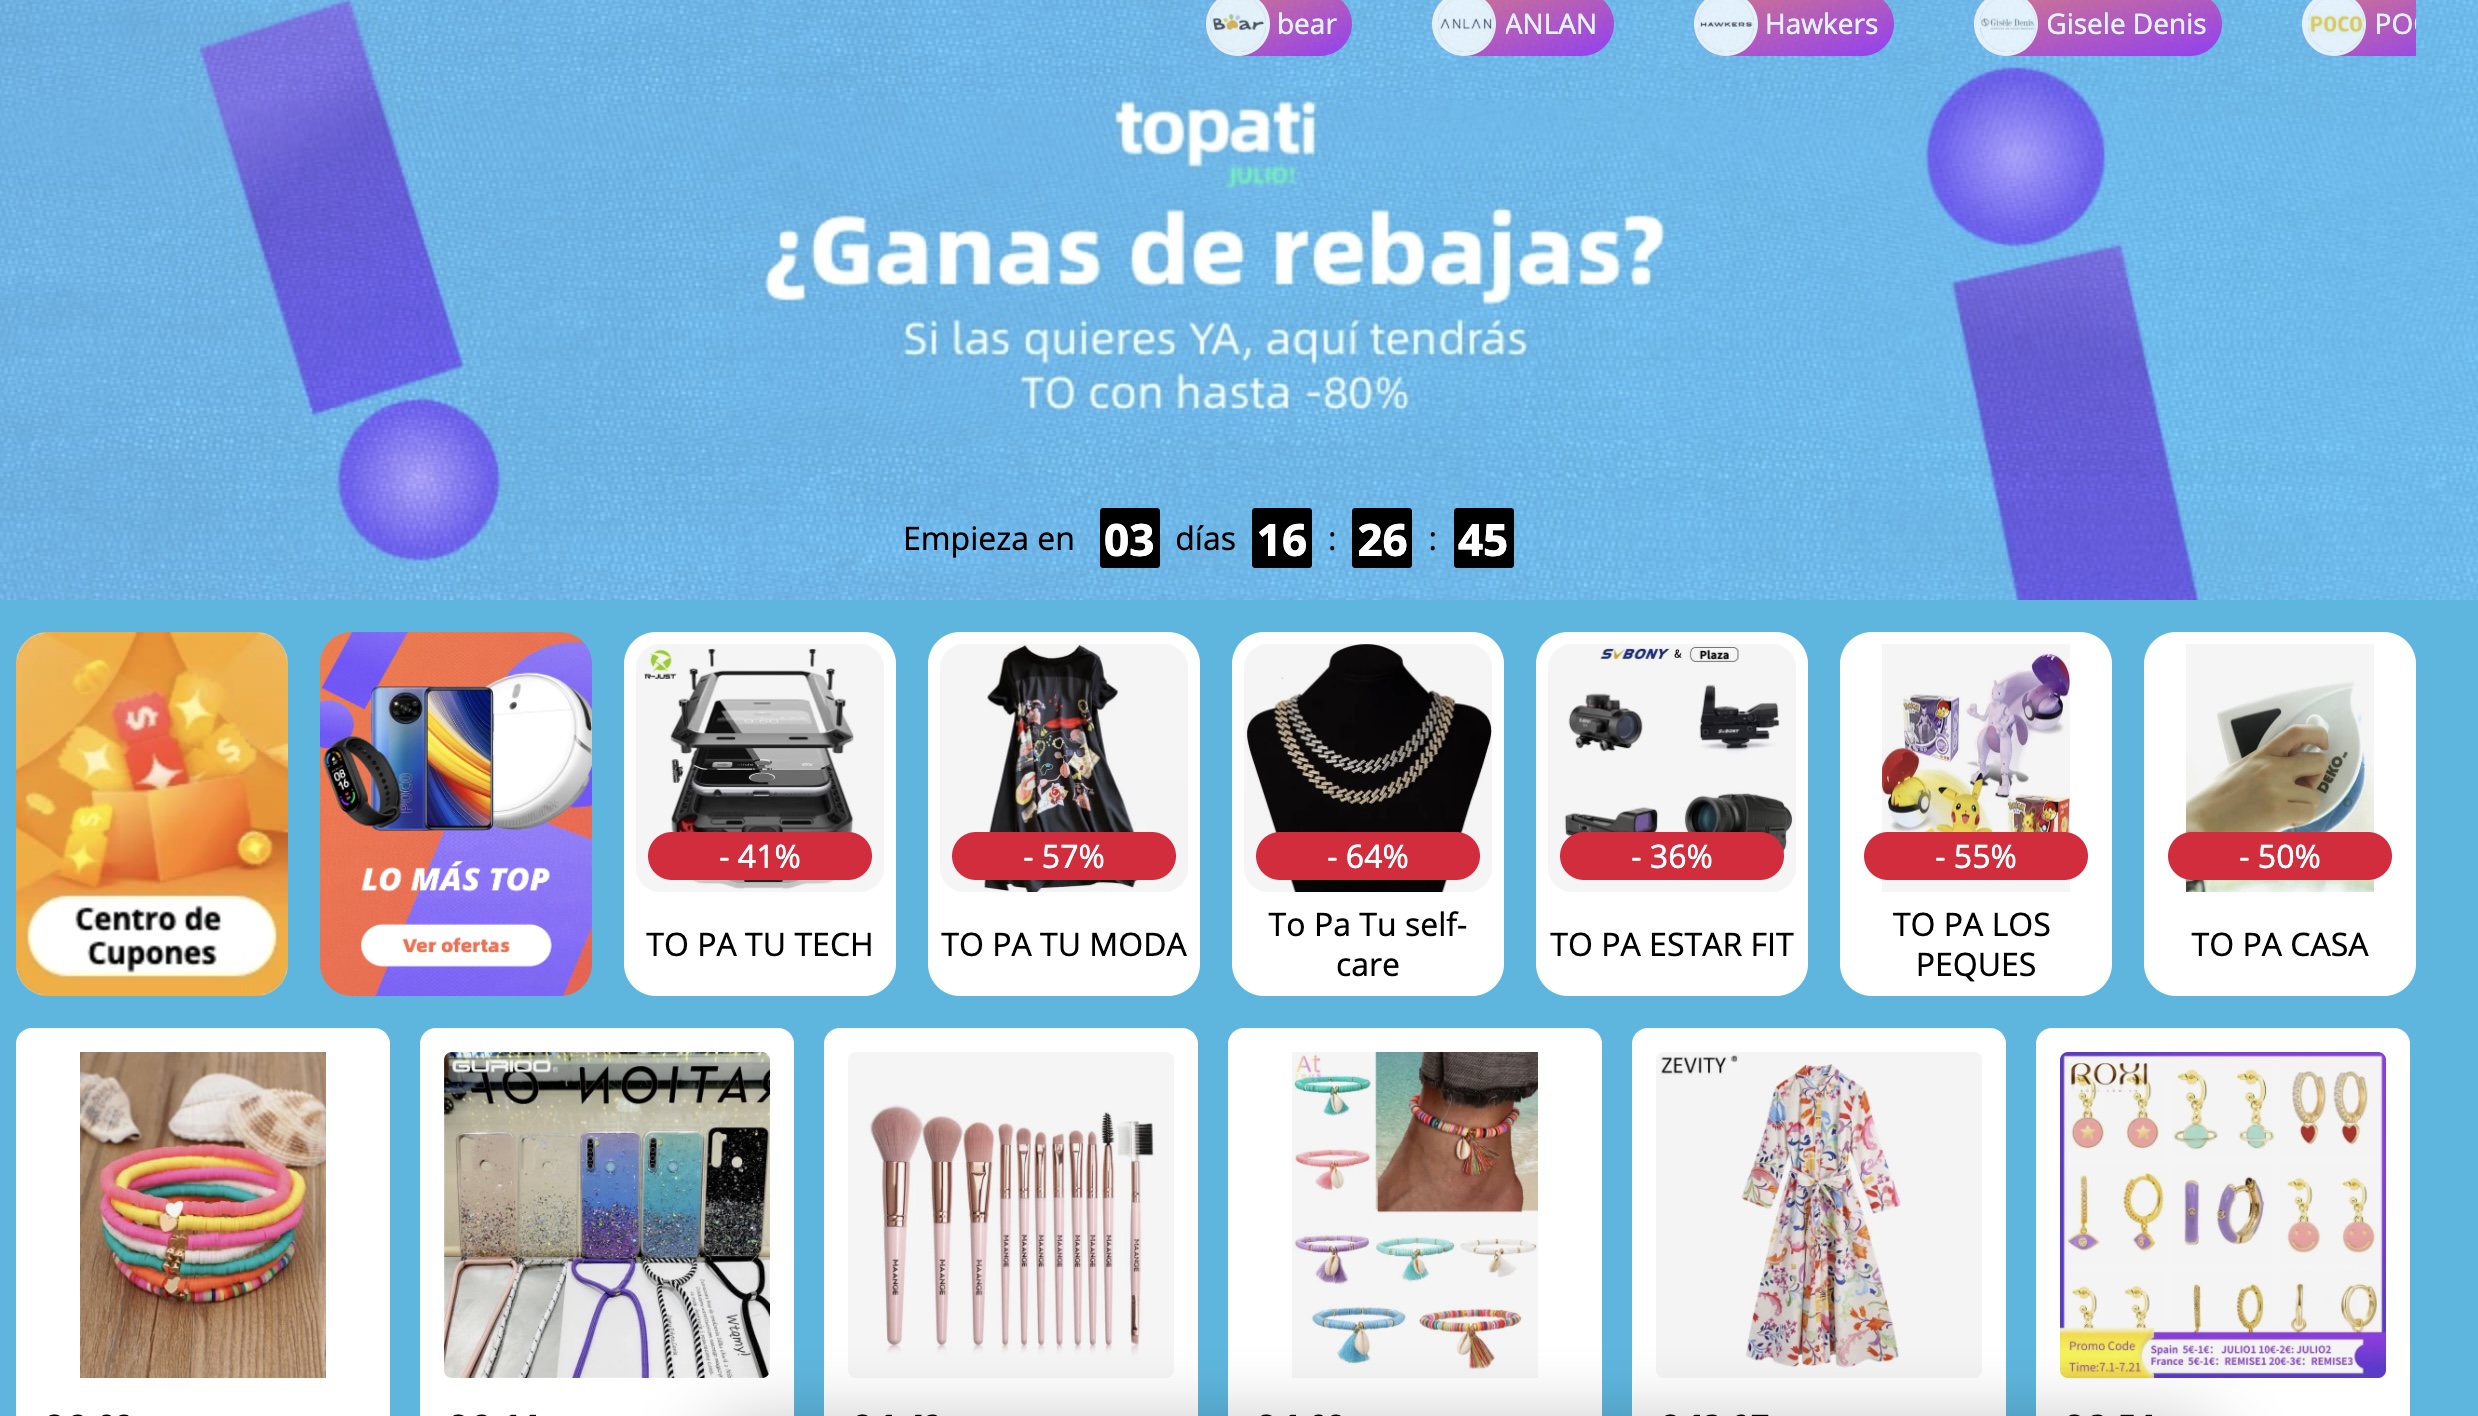Open the TO PA TU MODA category
This screenshot has height=1416, width=2478.
click(x=1064, y=813)
